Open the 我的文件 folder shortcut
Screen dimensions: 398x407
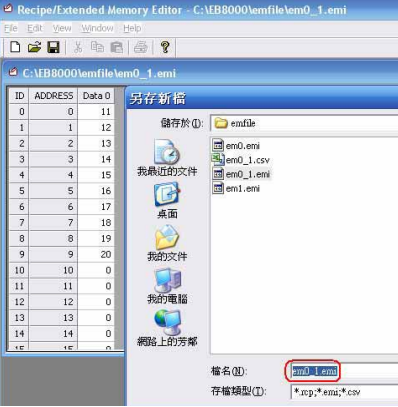[167, 243]
